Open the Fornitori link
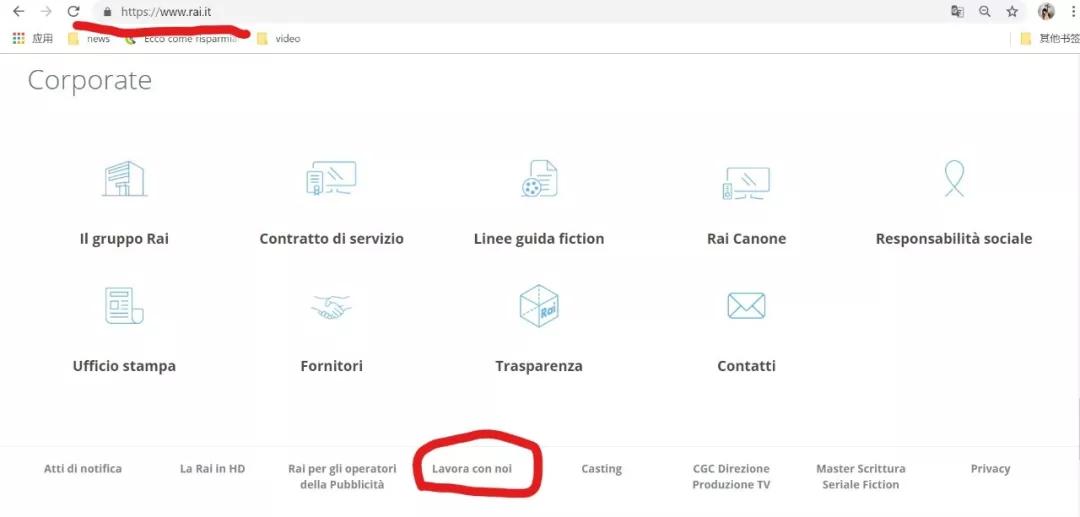Screen dimensions: 1080x517 (x=331, y=366)
